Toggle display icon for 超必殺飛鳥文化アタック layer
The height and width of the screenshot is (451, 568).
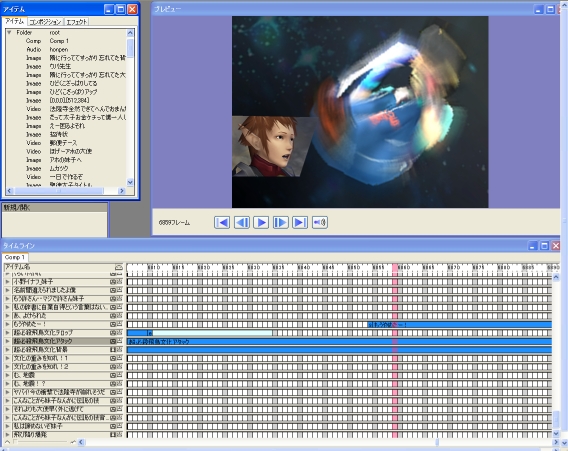113,341
